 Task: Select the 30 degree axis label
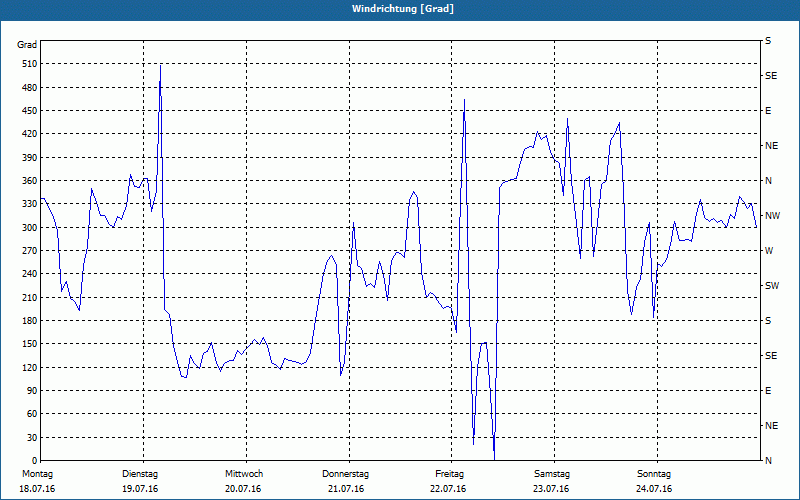(x=32, y=437)
